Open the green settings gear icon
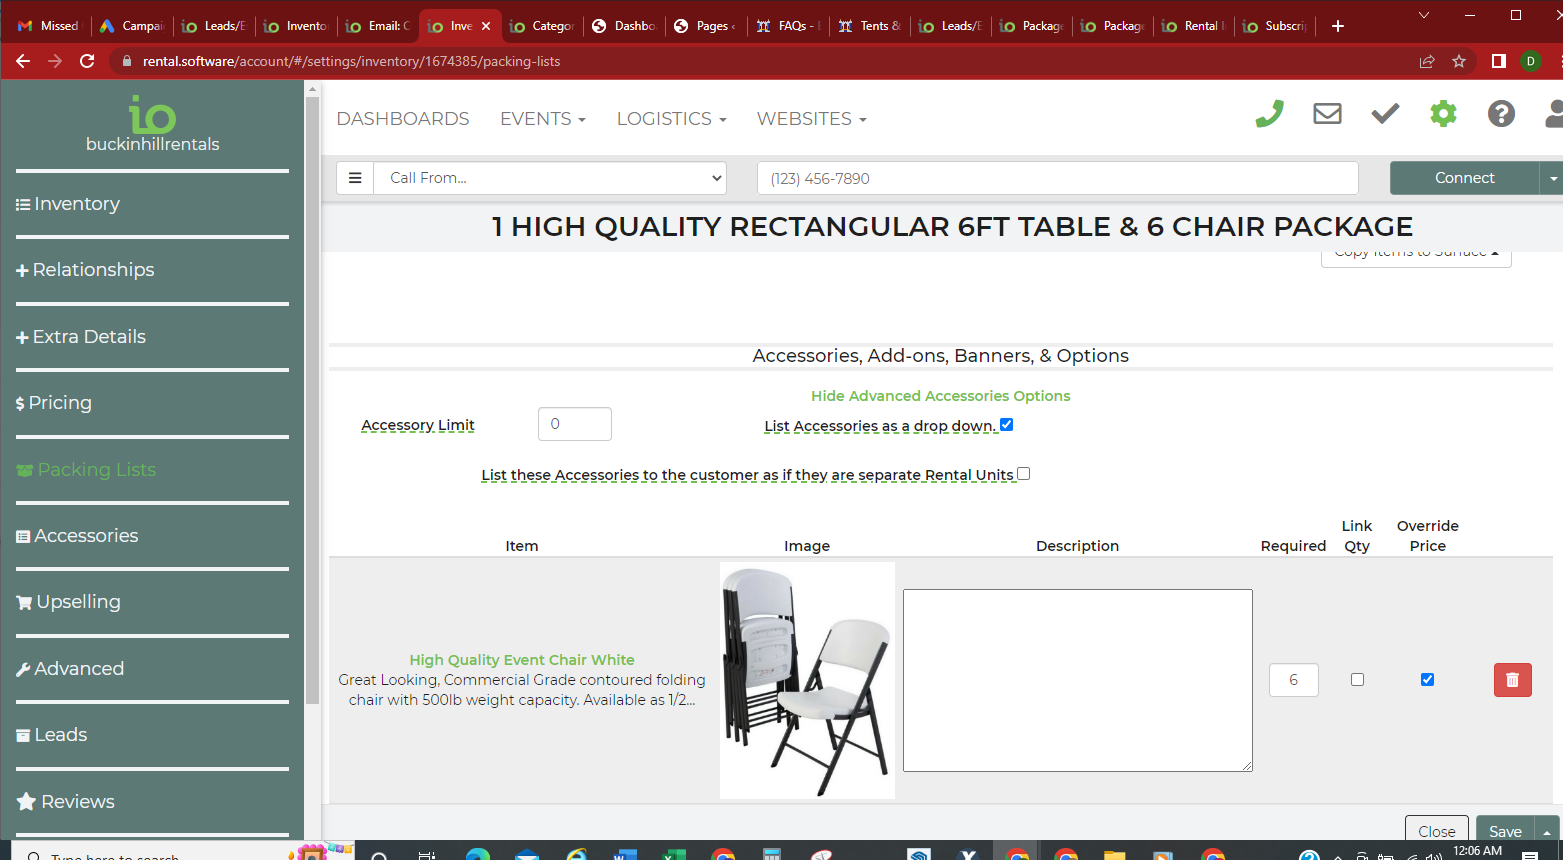Image resolution: width=1563 pixels, height=860 pixels. click(x=1443, y=114)
